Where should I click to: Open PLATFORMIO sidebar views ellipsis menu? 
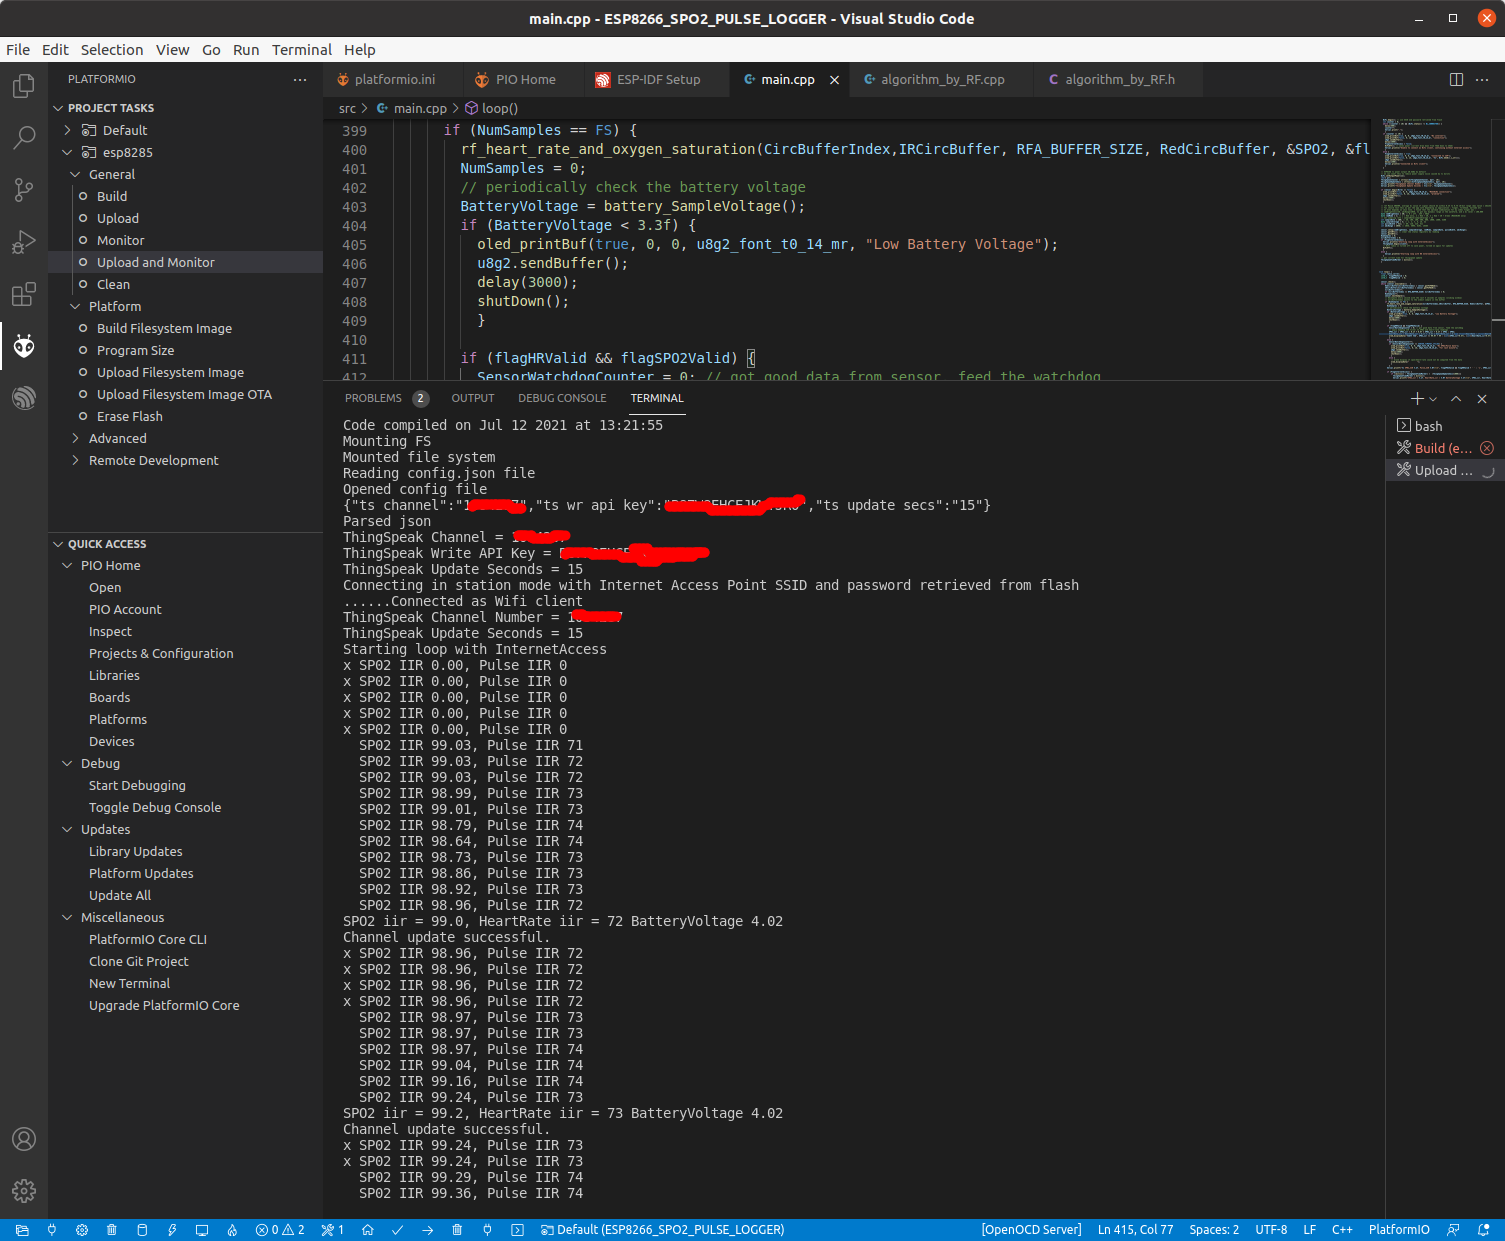pos(300,79)
